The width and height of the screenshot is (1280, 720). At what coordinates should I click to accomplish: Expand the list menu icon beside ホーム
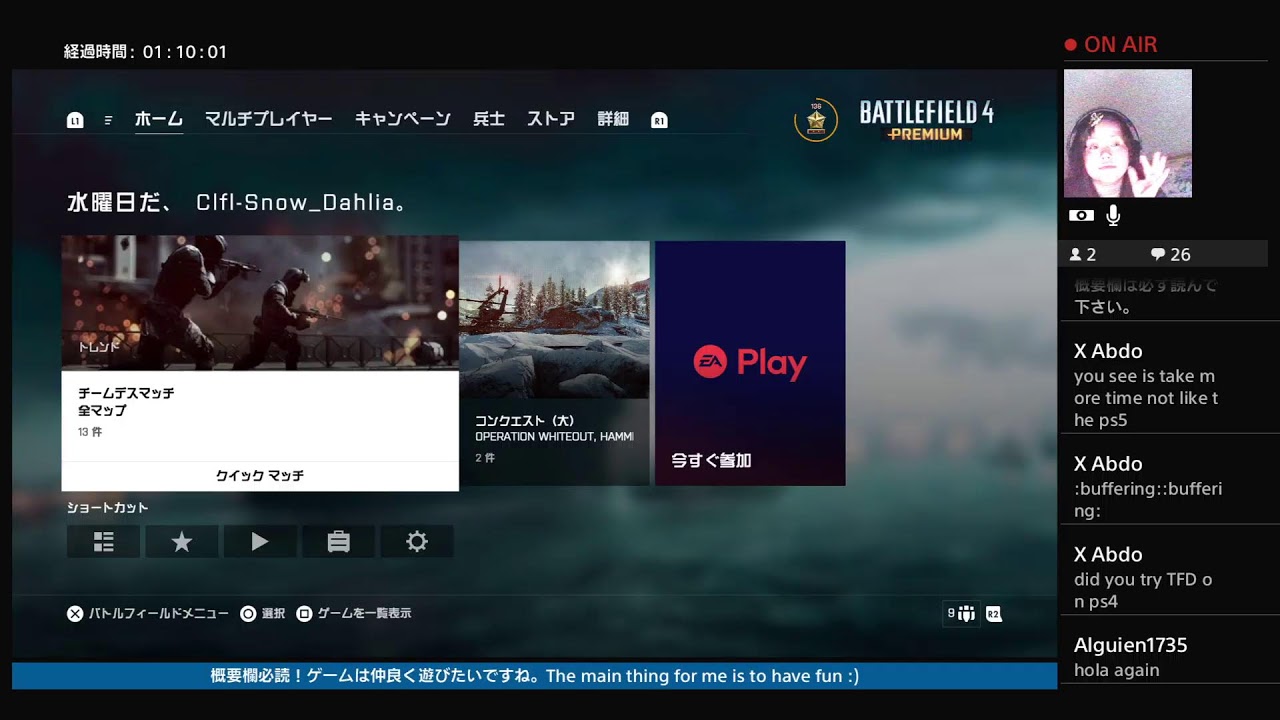(x=108, y=120)
